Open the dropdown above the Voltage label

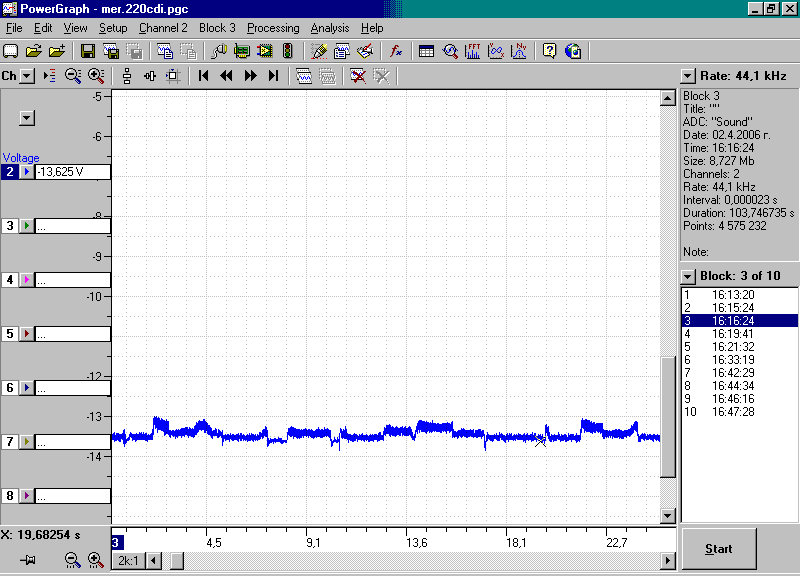coord(27,118)
